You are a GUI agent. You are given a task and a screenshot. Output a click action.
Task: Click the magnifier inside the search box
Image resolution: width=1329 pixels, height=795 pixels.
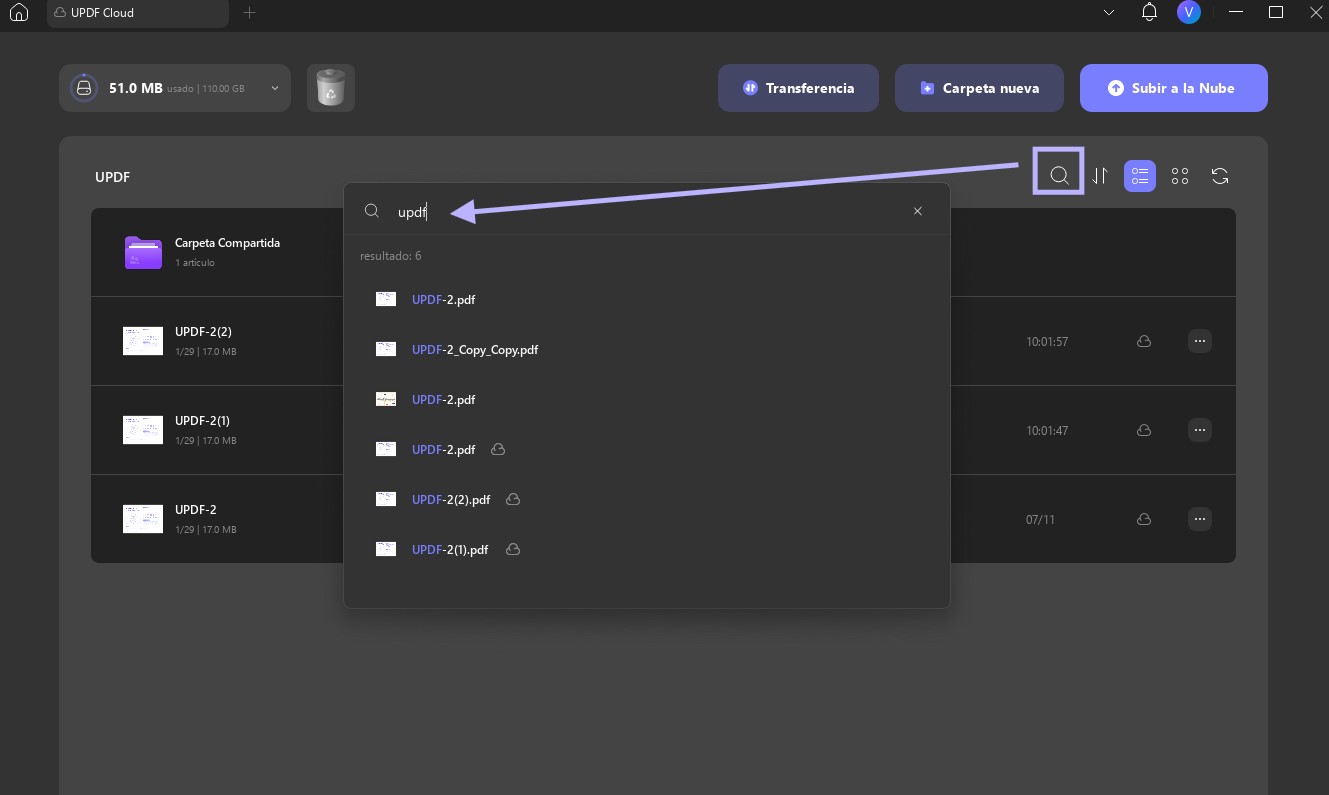click(x=371, y=211)
